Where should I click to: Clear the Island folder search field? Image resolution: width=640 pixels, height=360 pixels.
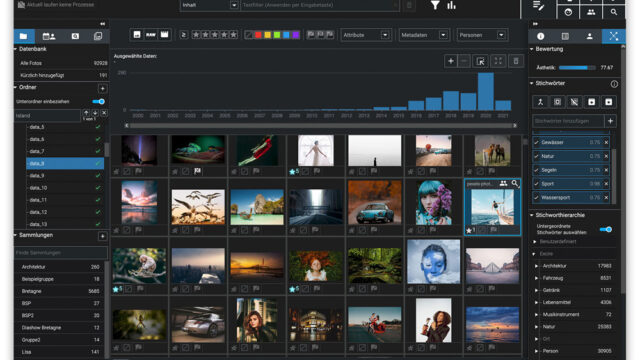[x=104, y=113]
